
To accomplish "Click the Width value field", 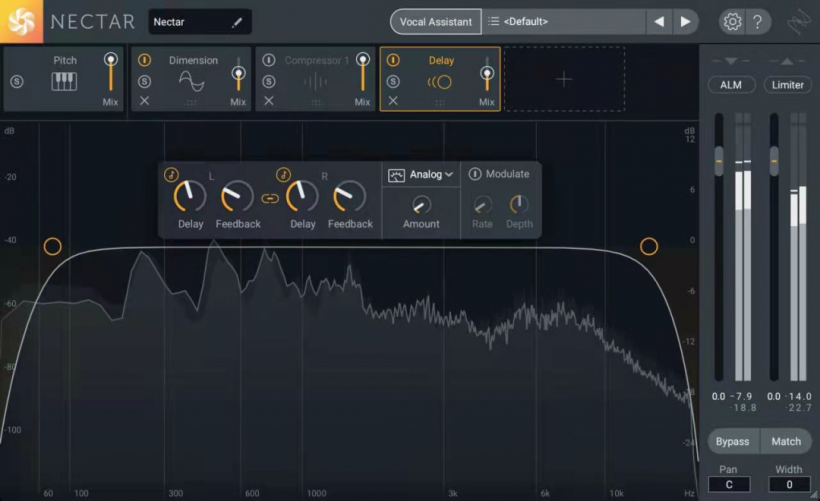I will [x=787, y=485].
